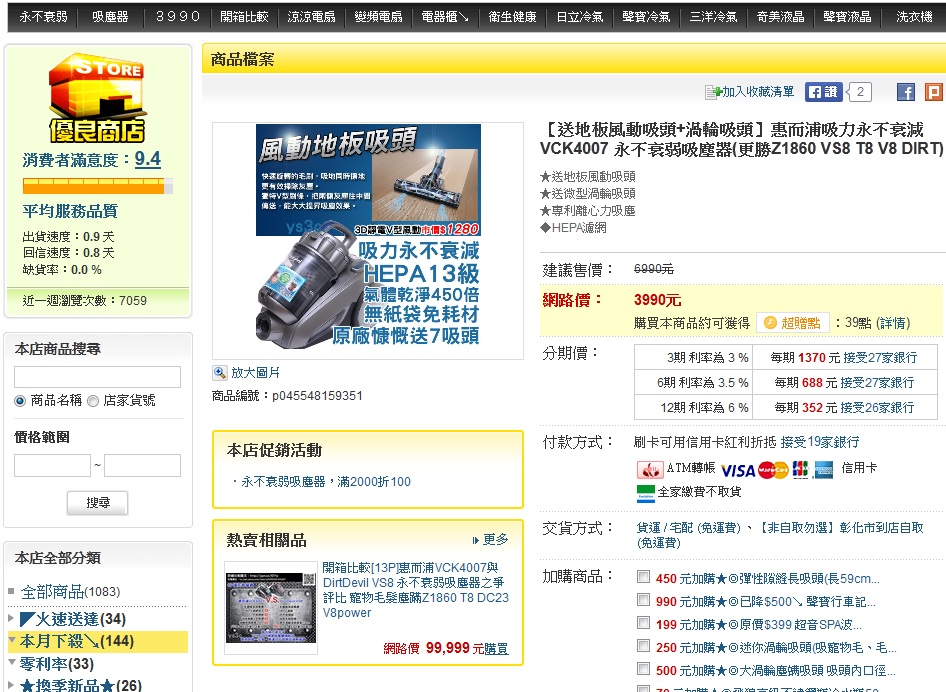
Task: Click the 超贈點 bonus points badge
Action: click(793, 323)
